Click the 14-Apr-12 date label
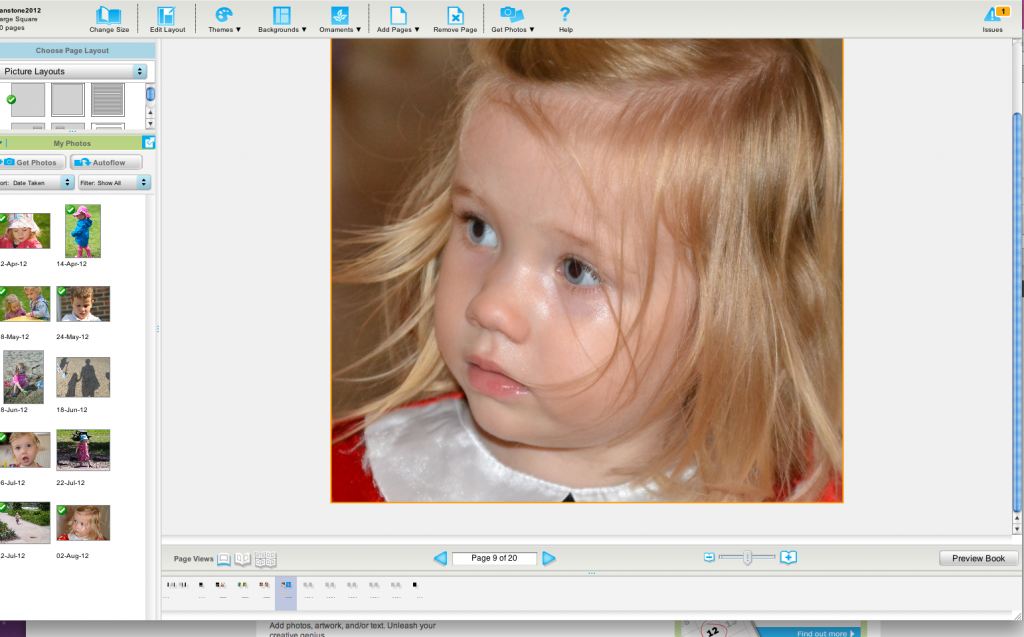Viewport: 1024px width, 637px height. coord(71,264)
